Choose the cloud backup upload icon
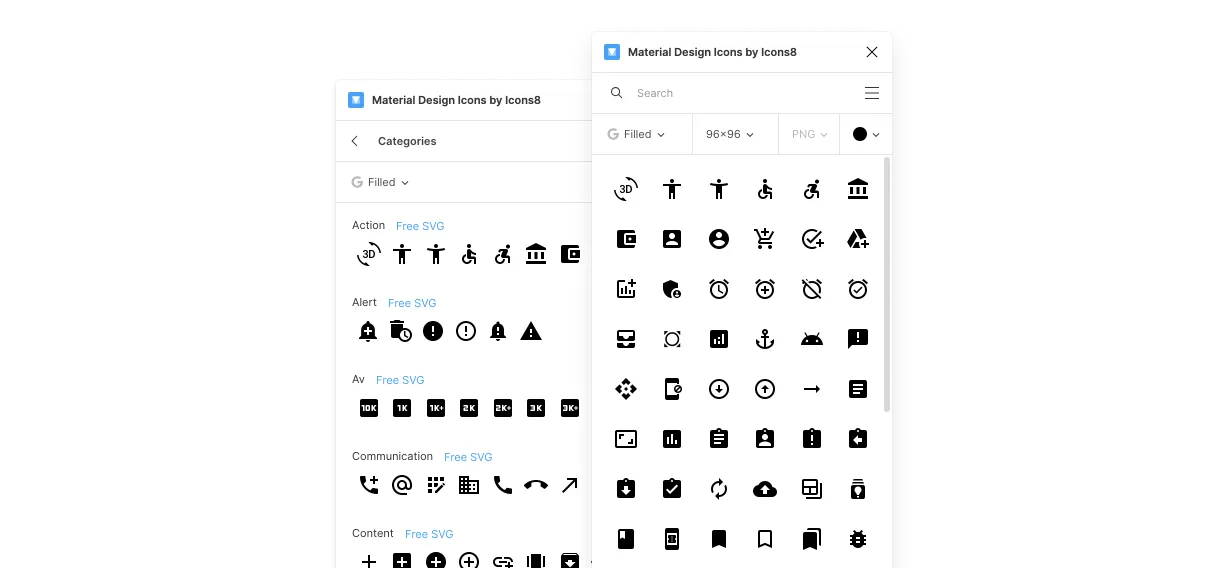The height and width of the screenshot is (568, 1232). pyautogui.click(x=765, y=489)
